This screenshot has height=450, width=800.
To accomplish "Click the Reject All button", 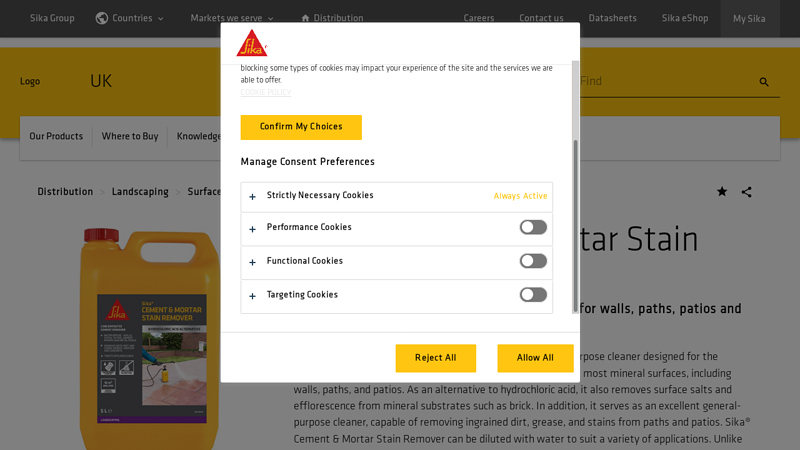I will (x=435, y=358).
